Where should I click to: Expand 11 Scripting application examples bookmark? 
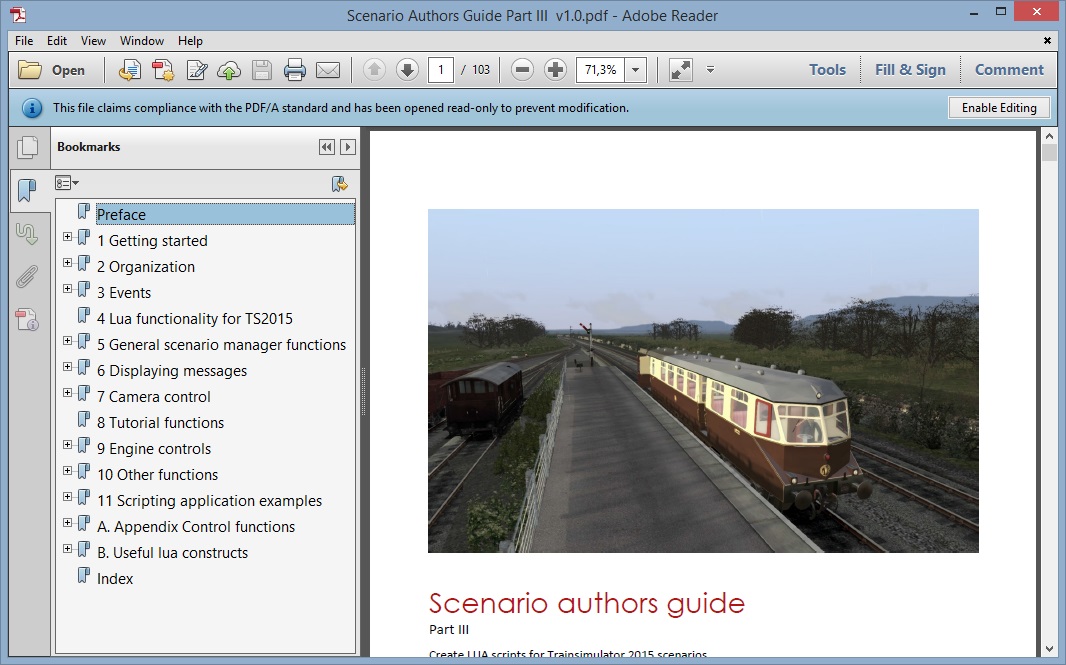(67, 496)
